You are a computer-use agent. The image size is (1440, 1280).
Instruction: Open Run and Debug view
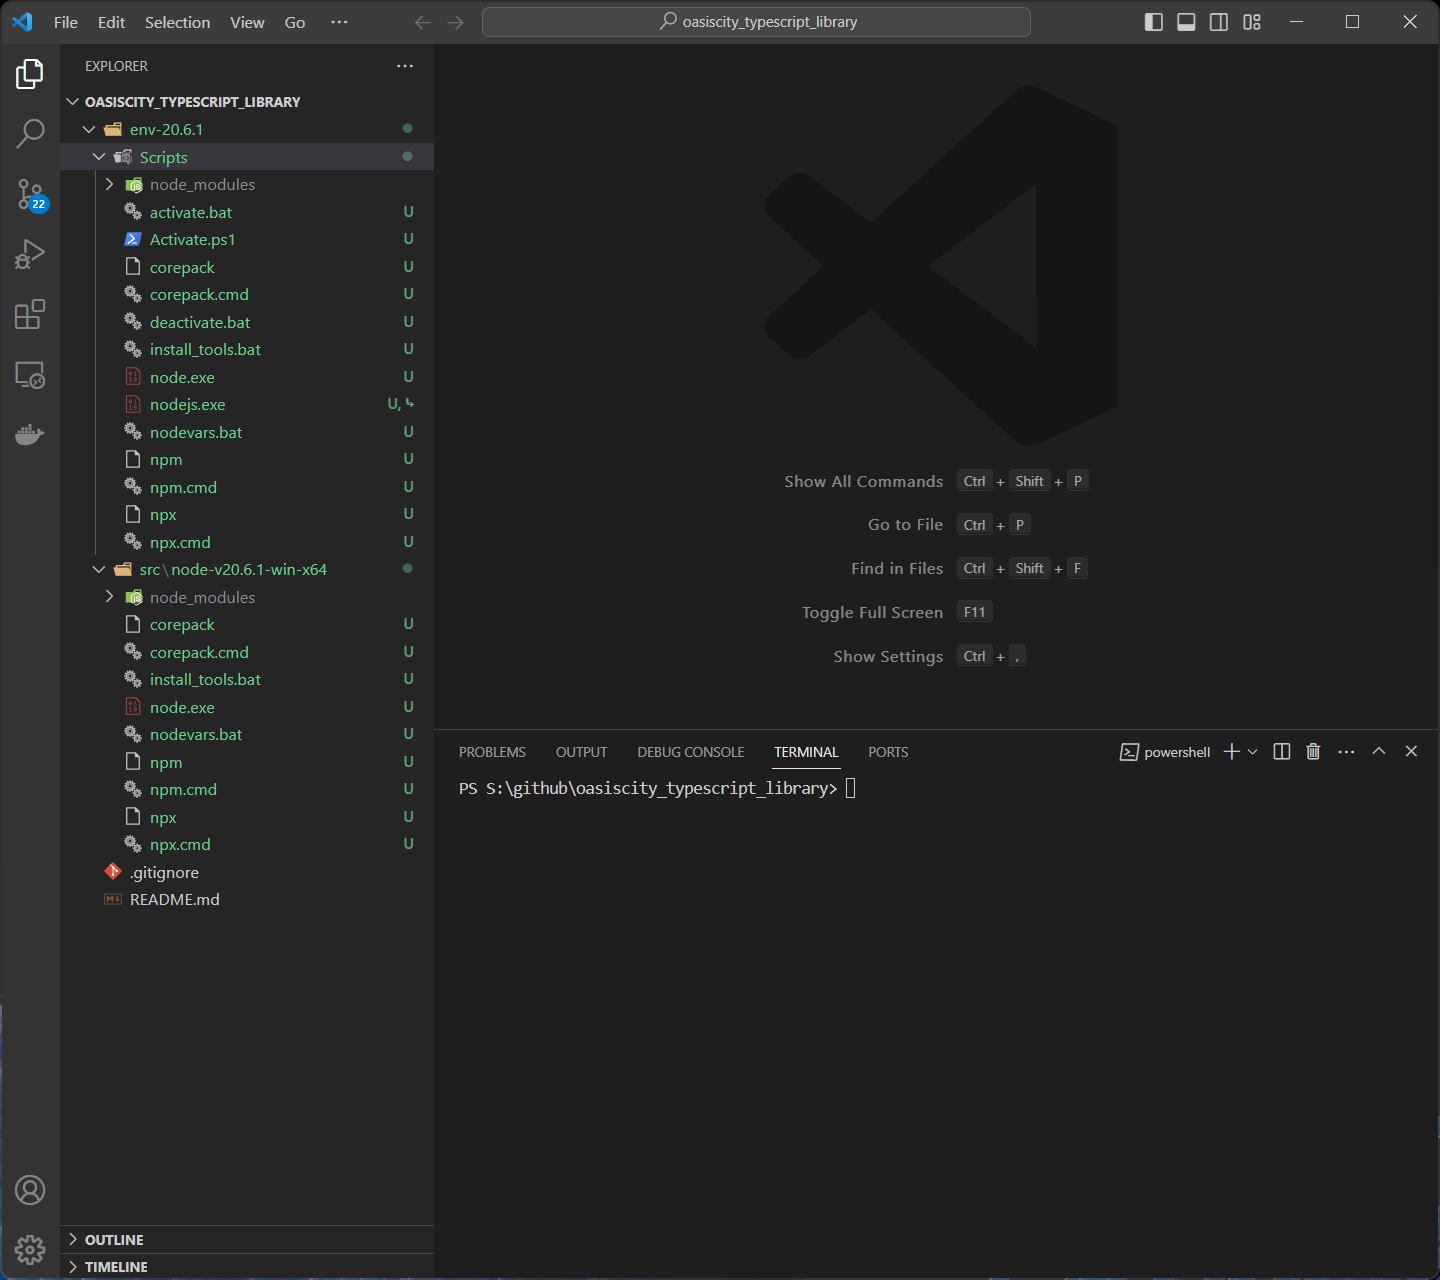pyautogui.click(x=30, y=254)
